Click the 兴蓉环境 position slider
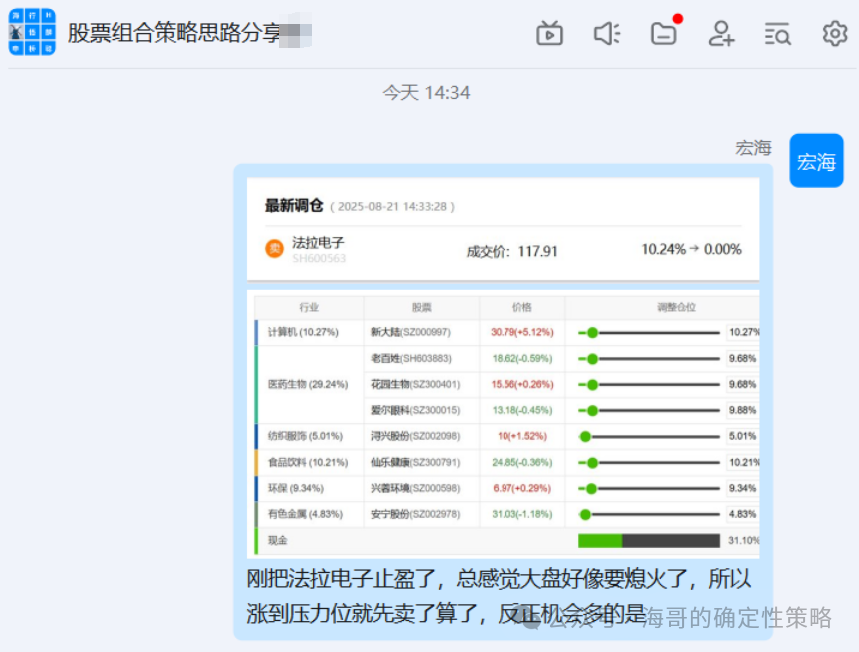The width and height of the screenshot is (859, 652). [x=649, y=489]
